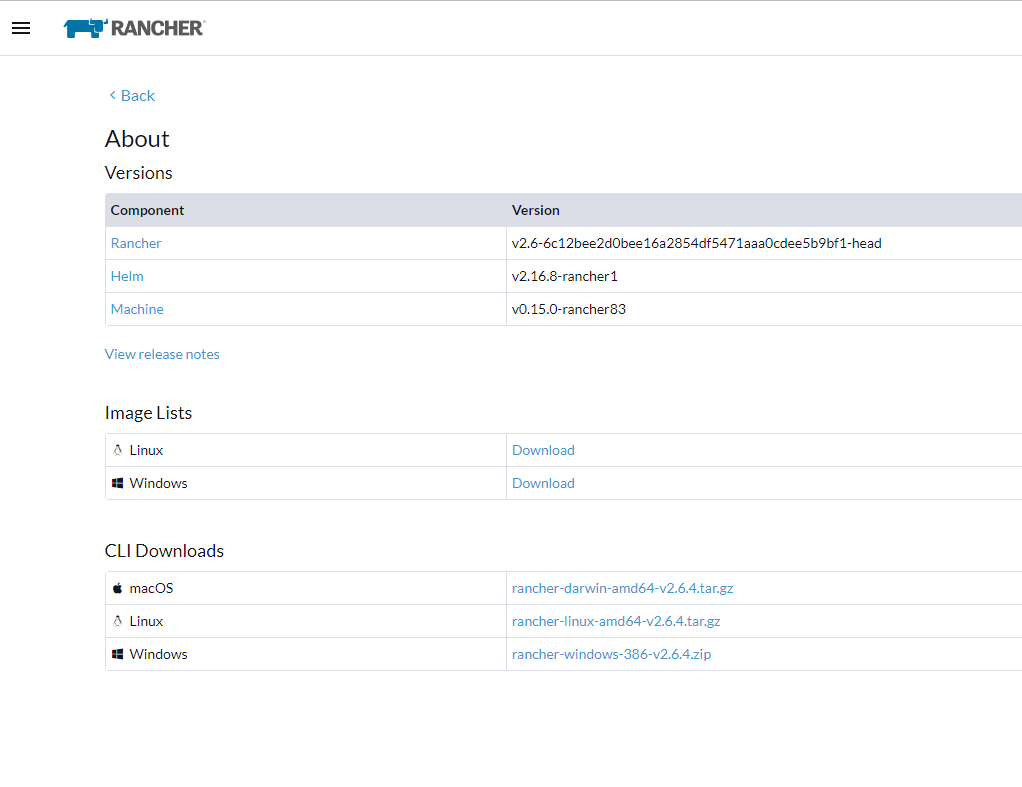Open the Rancher component link
The height and width of the screenshot is (787, 1022).
click(x=136, y=243)
